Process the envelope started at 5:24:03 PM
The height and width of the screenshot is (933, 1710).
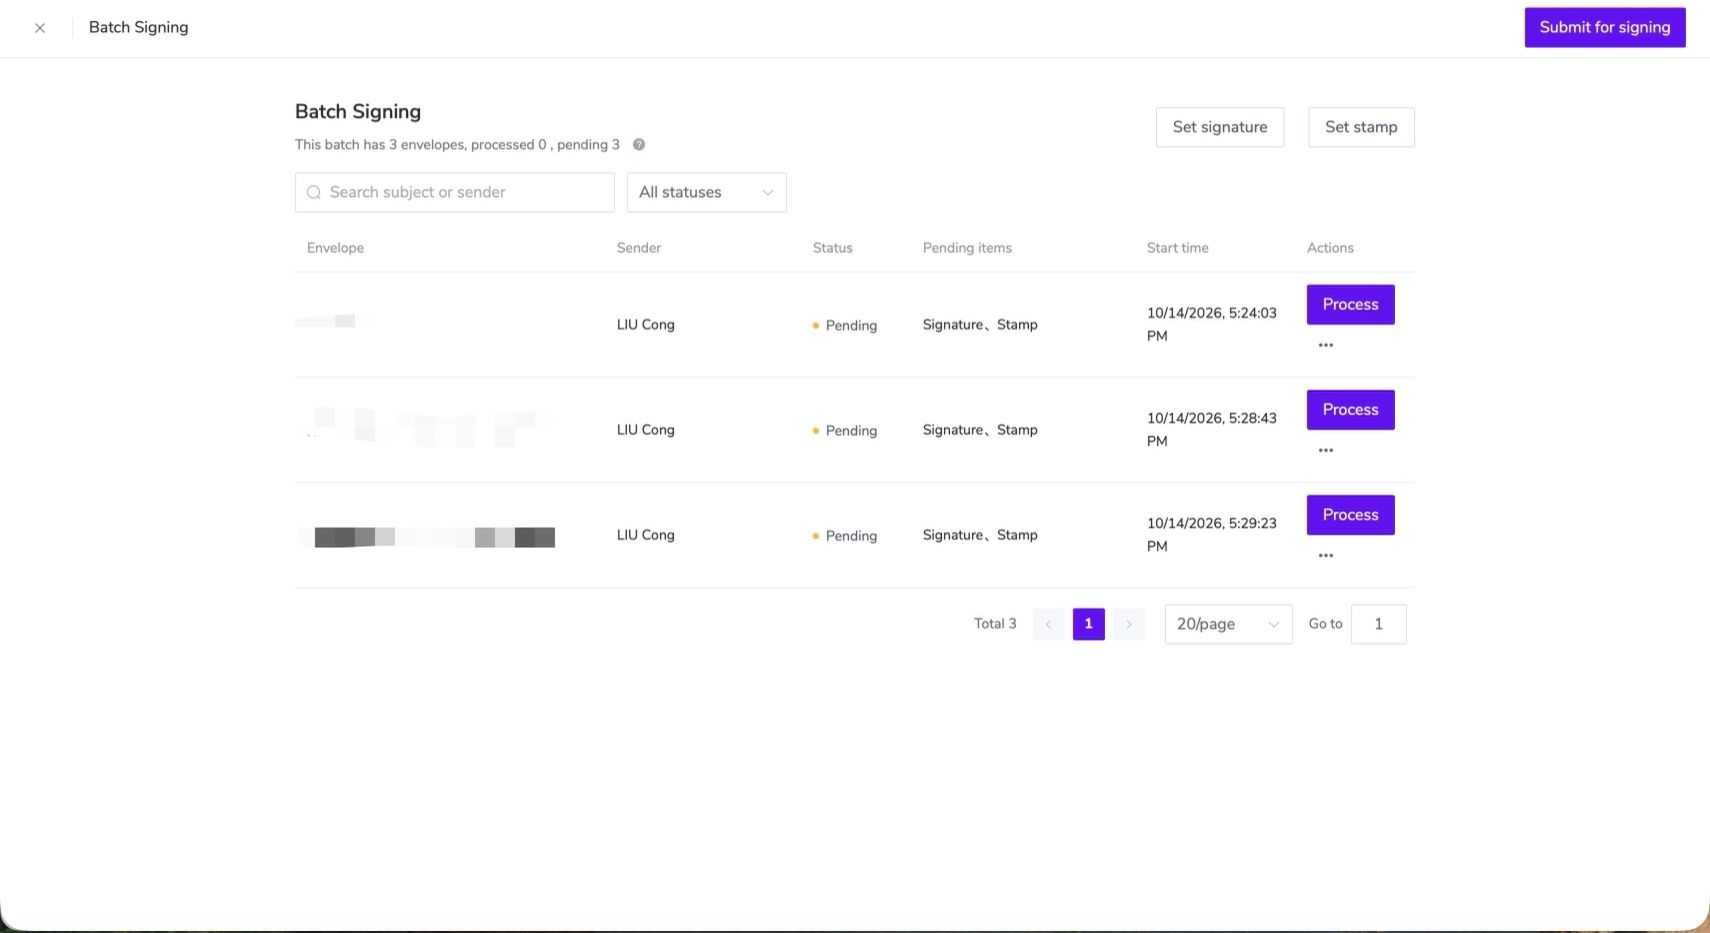click(x=1351, y=304)
